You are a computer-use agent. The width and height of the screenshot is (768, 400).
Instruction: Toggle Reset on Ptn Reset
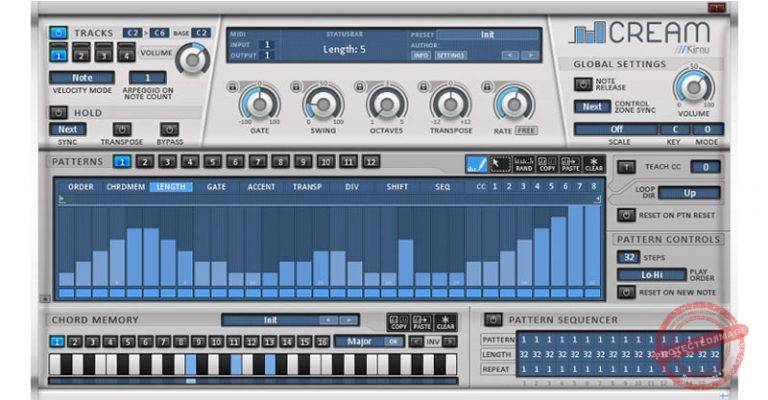[x=626, y=215]
